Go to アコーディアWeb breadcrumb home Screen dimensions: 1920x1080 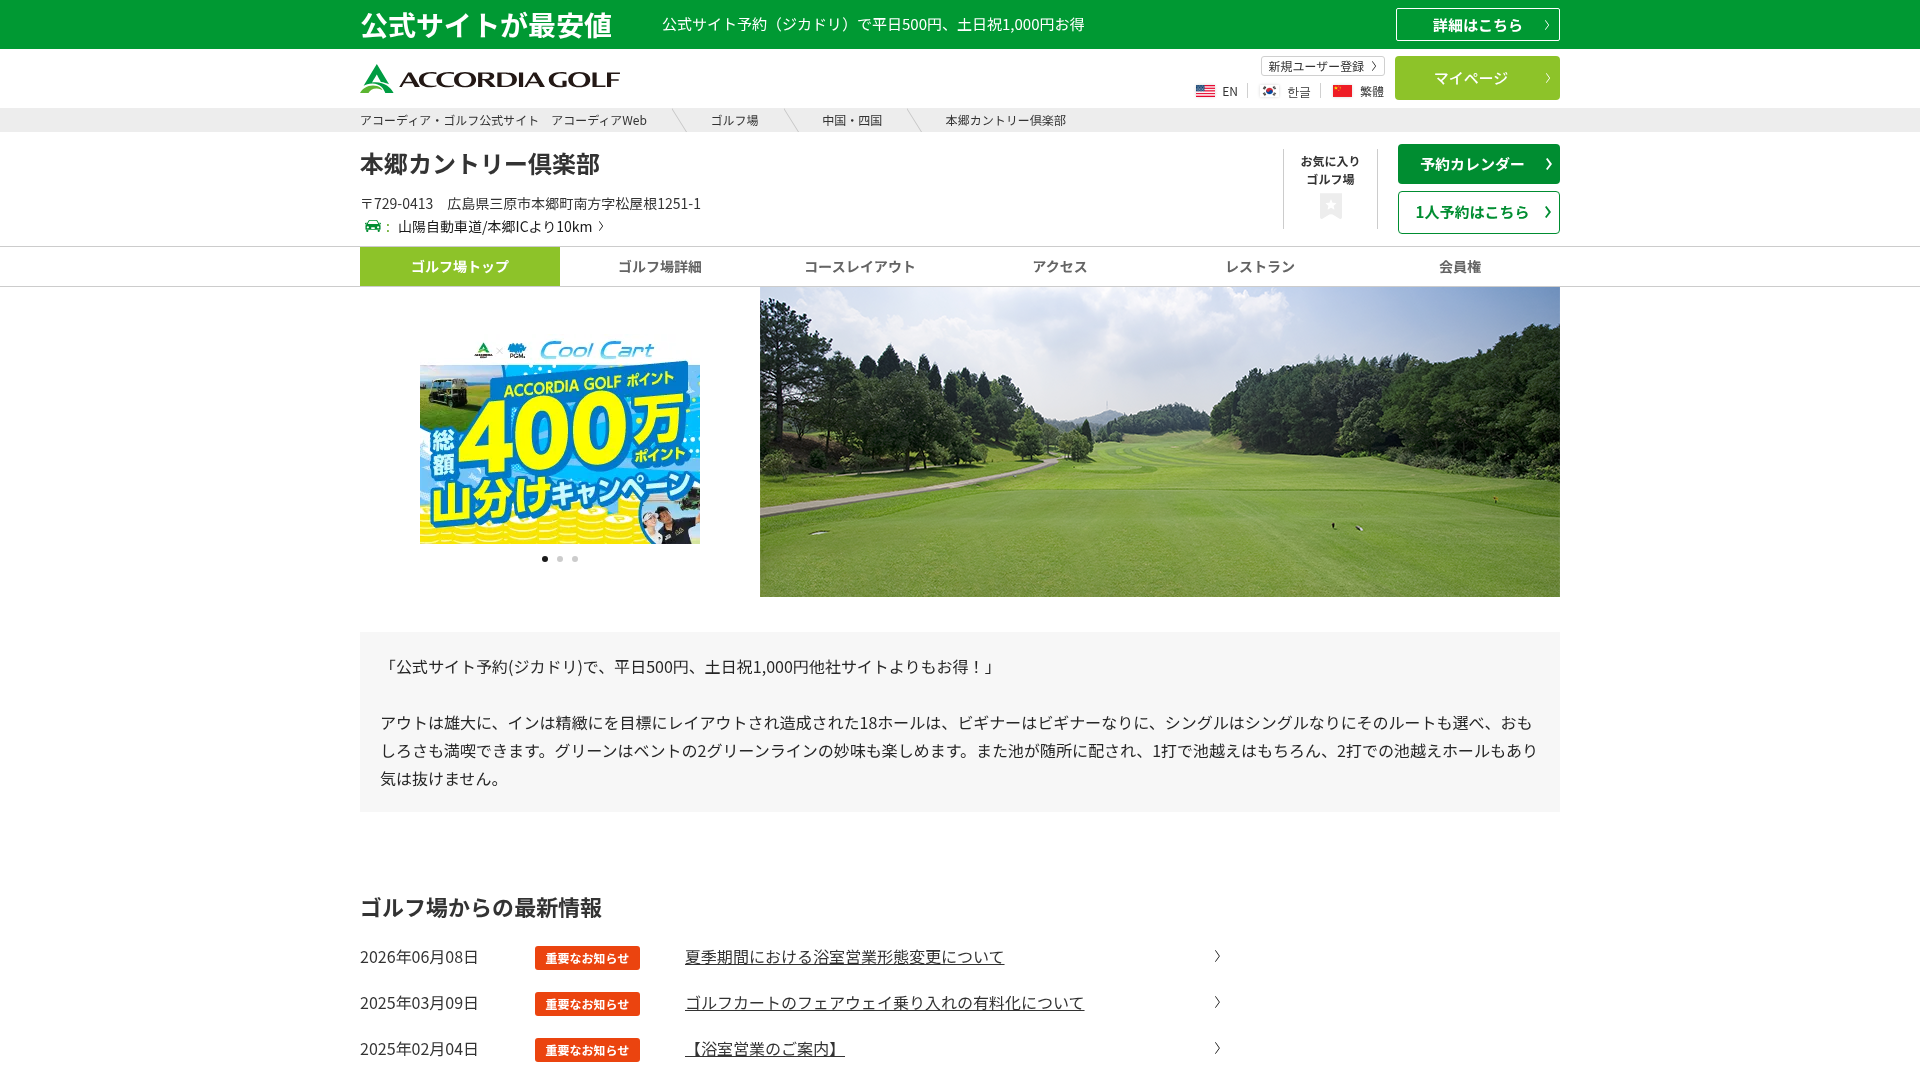point(503,120)
